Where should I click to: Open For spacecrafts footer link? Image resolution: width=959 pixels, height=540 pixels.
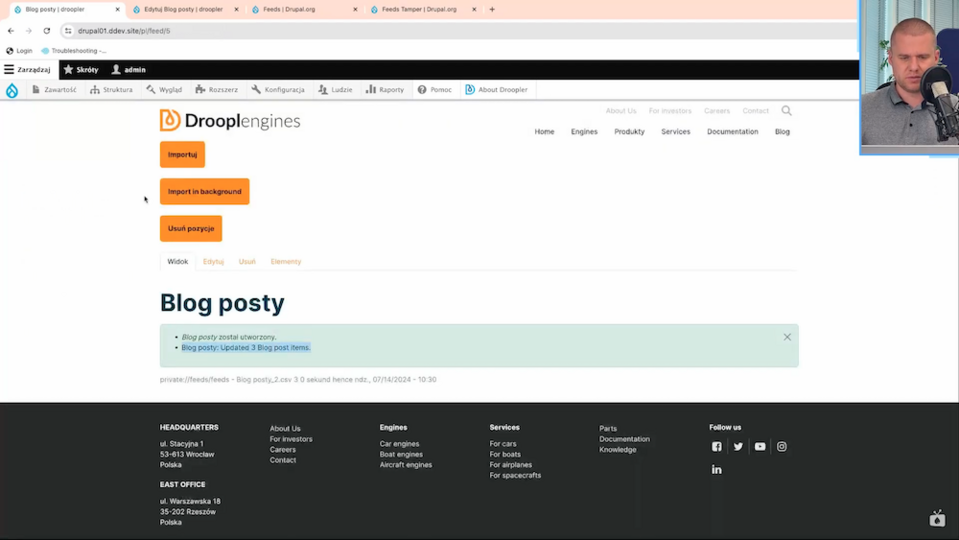[515, 475]
